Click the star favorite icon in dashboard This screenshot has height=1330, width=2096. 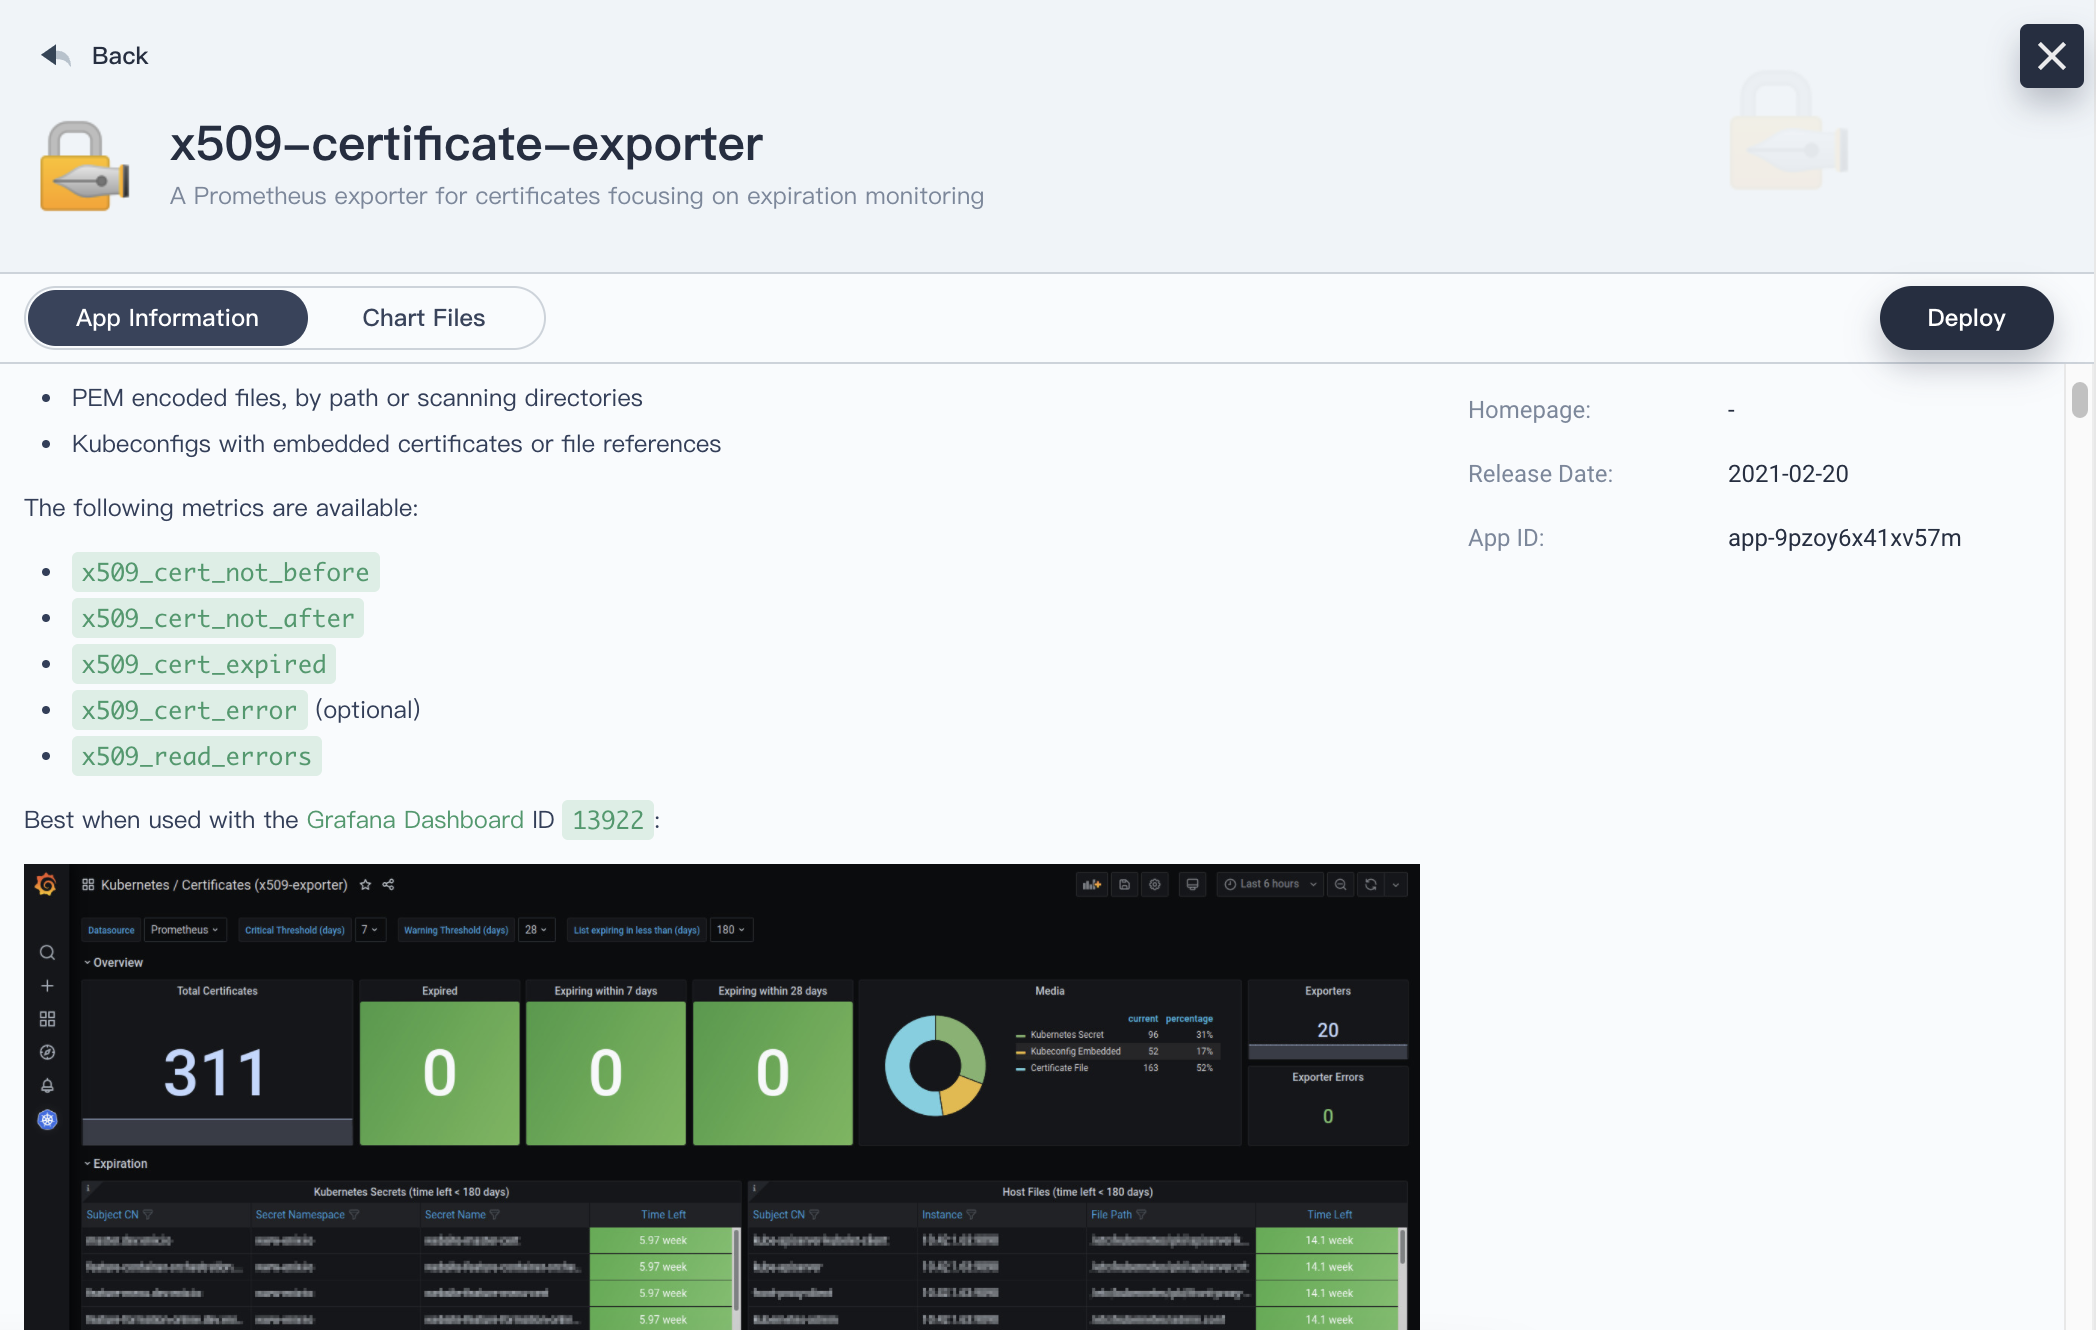[365, 885]
